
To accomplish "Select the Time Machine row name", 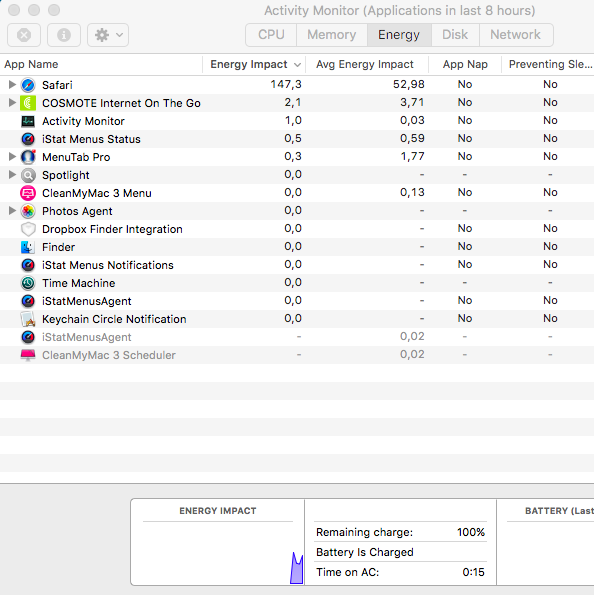I will [x=79, y=283].
